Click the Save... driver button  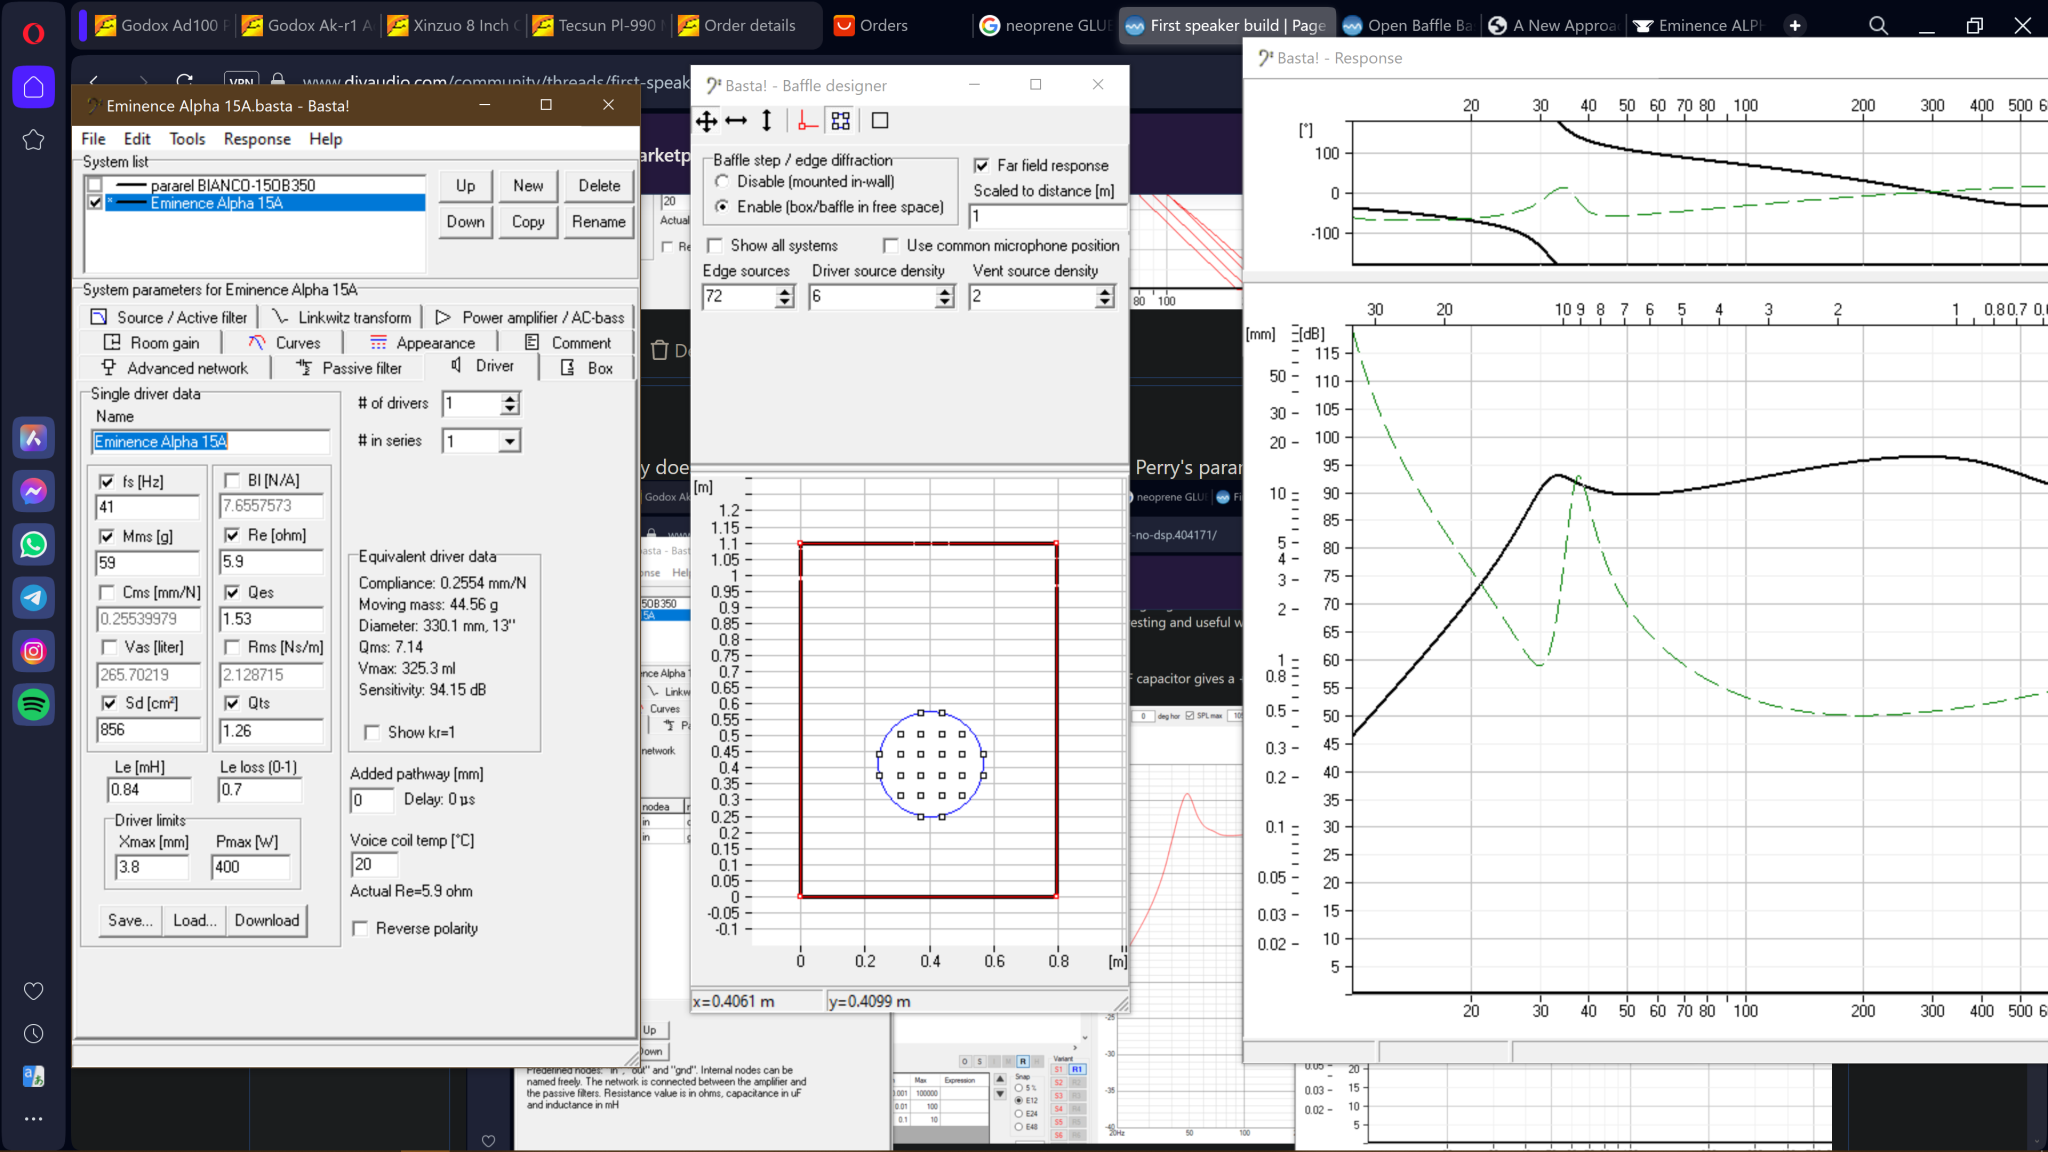coord(131,921)
